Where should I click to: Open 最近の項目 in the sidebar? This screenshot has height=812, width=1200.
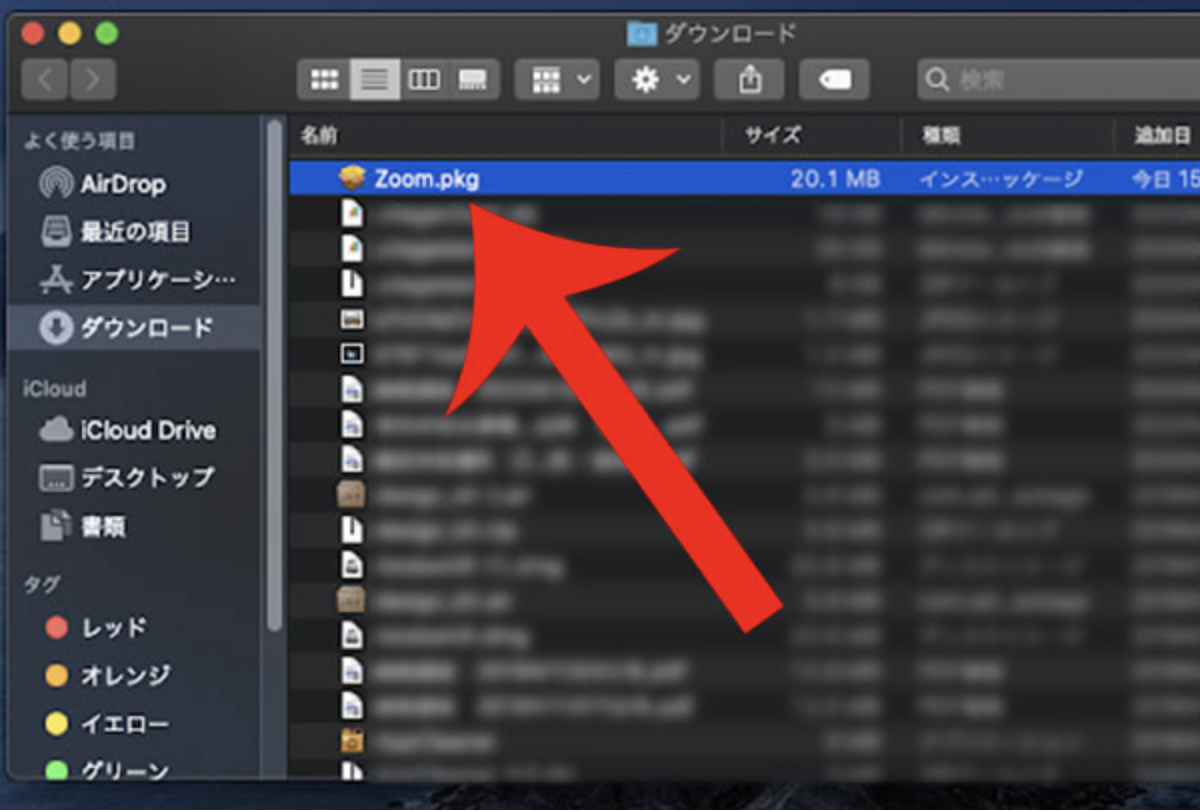click(x=134, y=232)
